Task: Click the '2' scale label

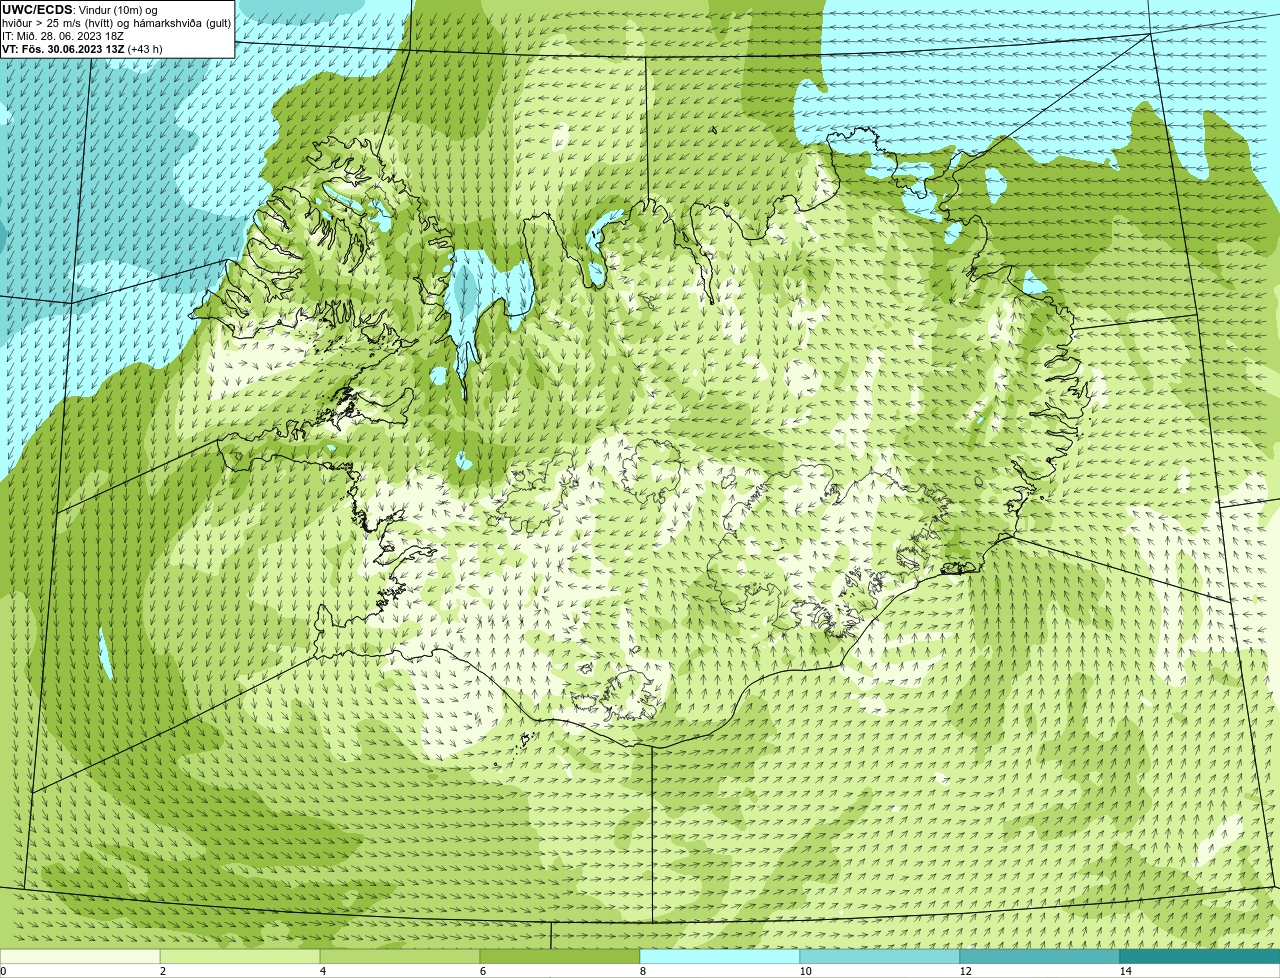Action: pos(163,971)
